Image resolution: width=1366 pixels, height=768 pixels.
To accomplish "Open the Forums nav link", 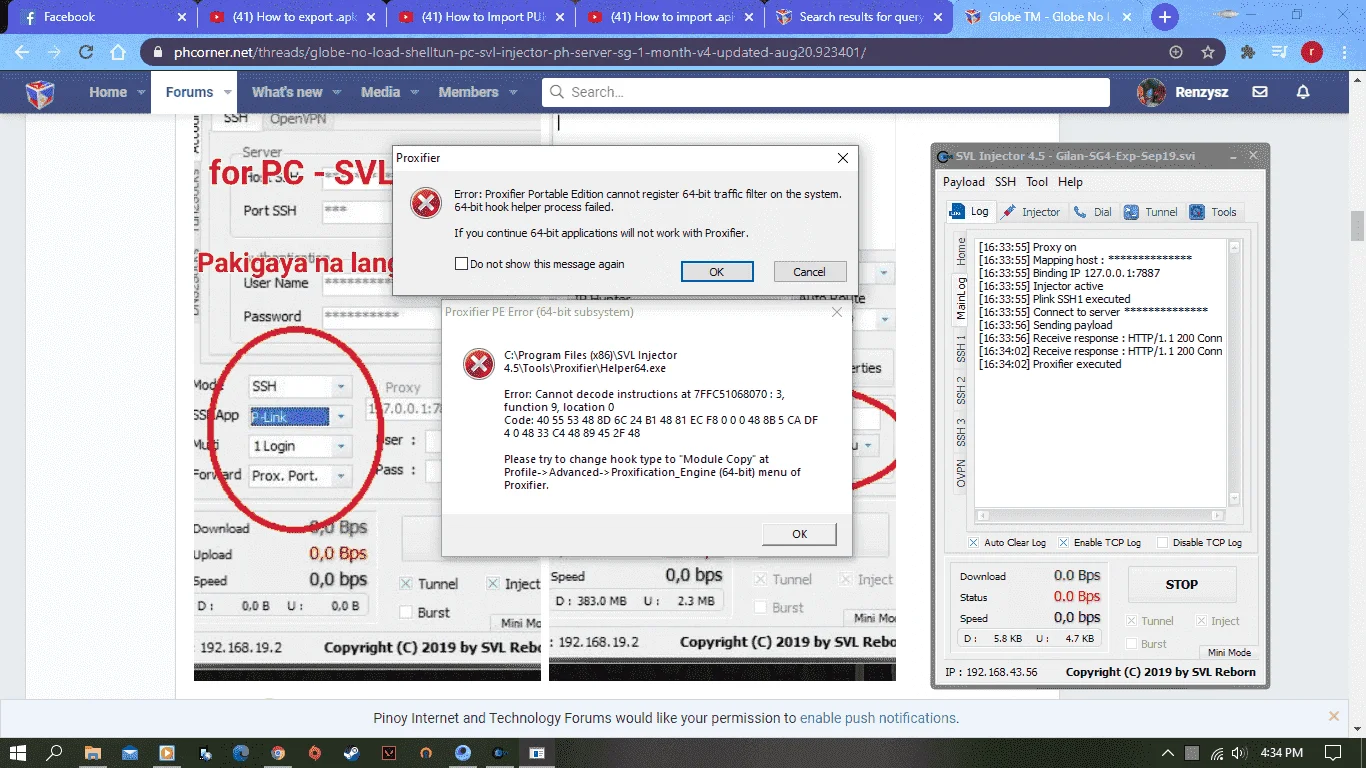I will click(190, 92).
